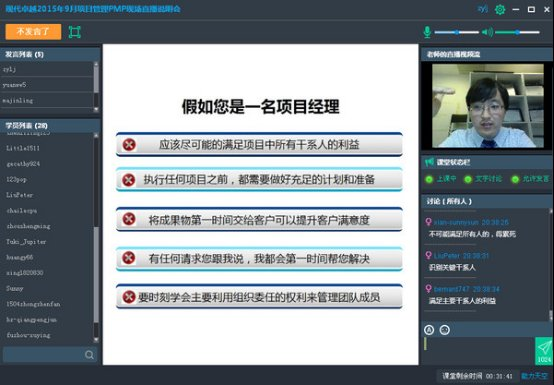Click the xian-sunnysun chat username
This screenshot has width=554, height=385.
pos(456,222)
